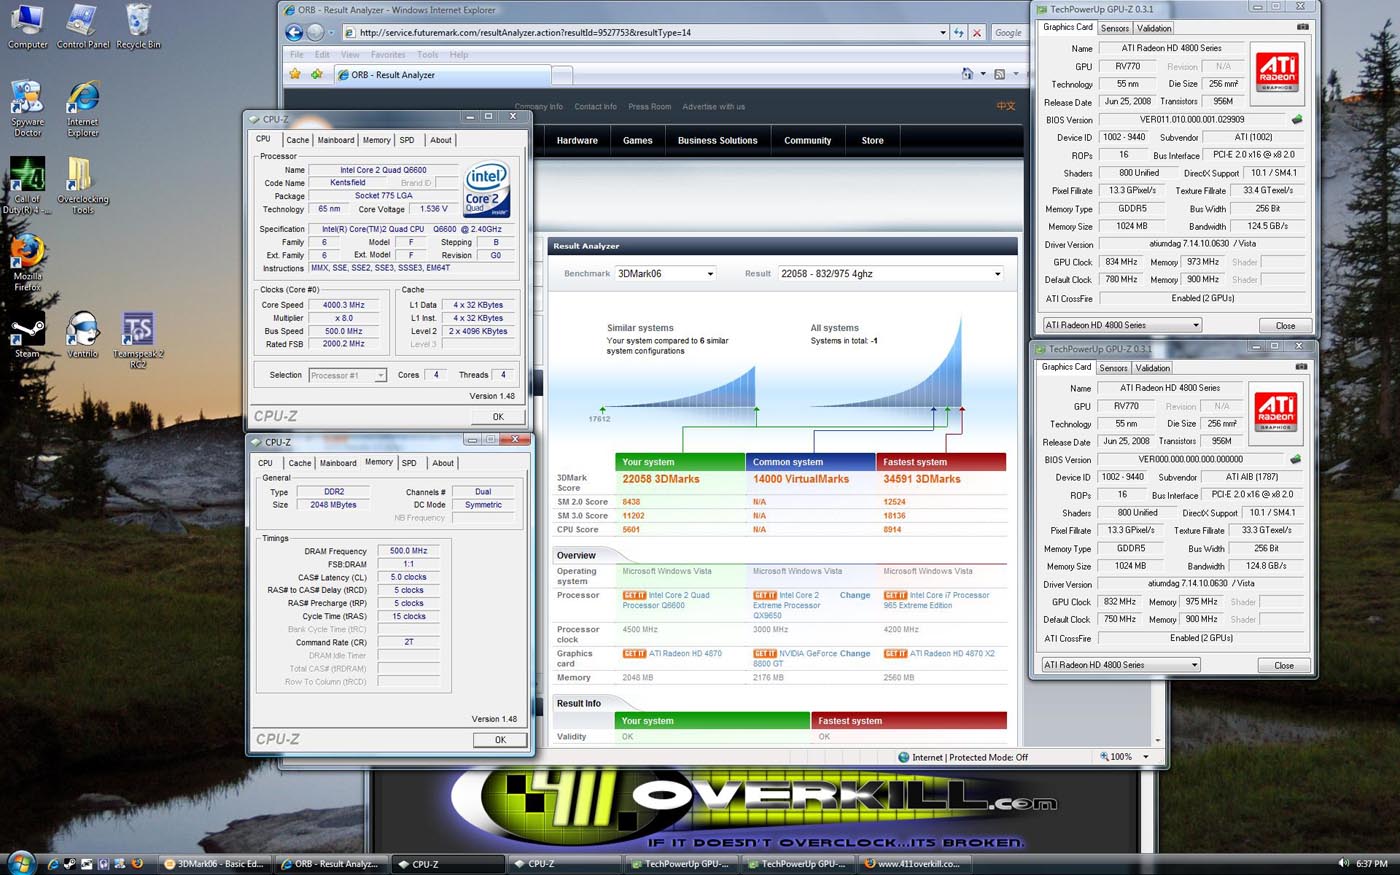Image resolution: width=1400 pixels, height=875 pixels.
Task: Launch Firefox from the quick launch bar
Action: (137, 863)
